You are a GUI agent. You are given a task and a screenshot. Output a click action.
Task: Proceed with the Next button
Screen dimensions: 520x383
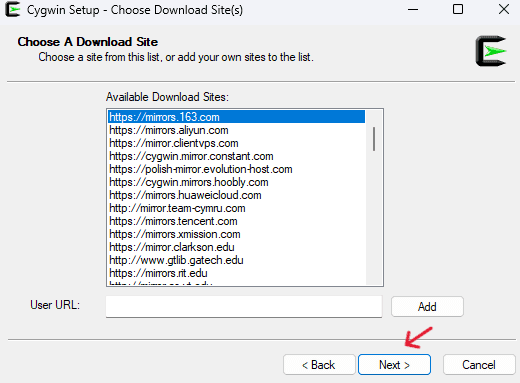394,365
